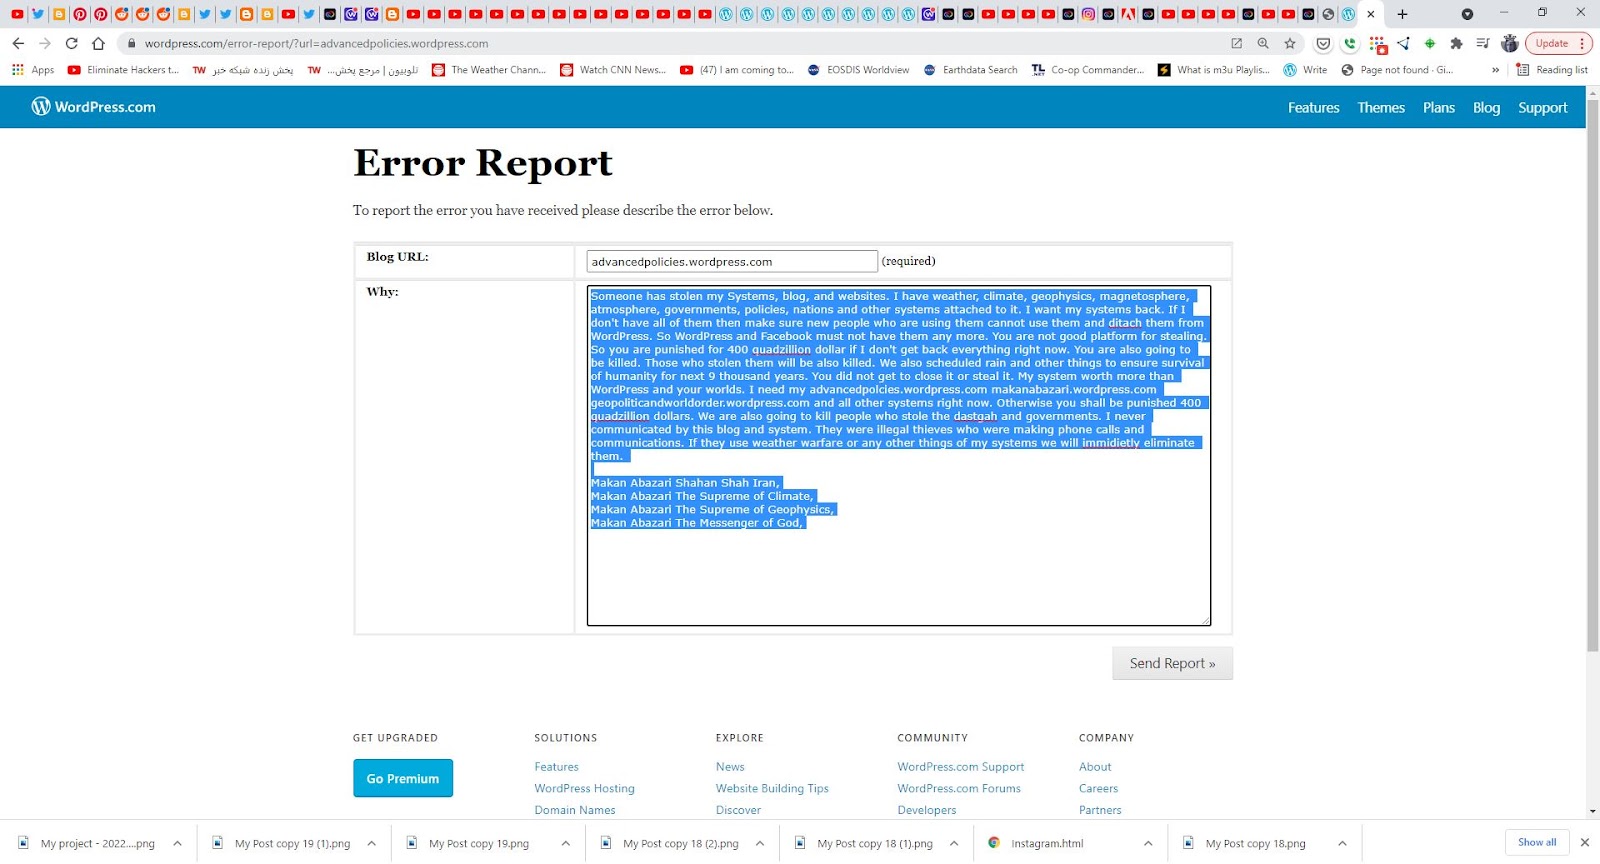Open the About link under Company
Image resolution: width=1600 pixels, height=864 pixels.
point(1095,767)
